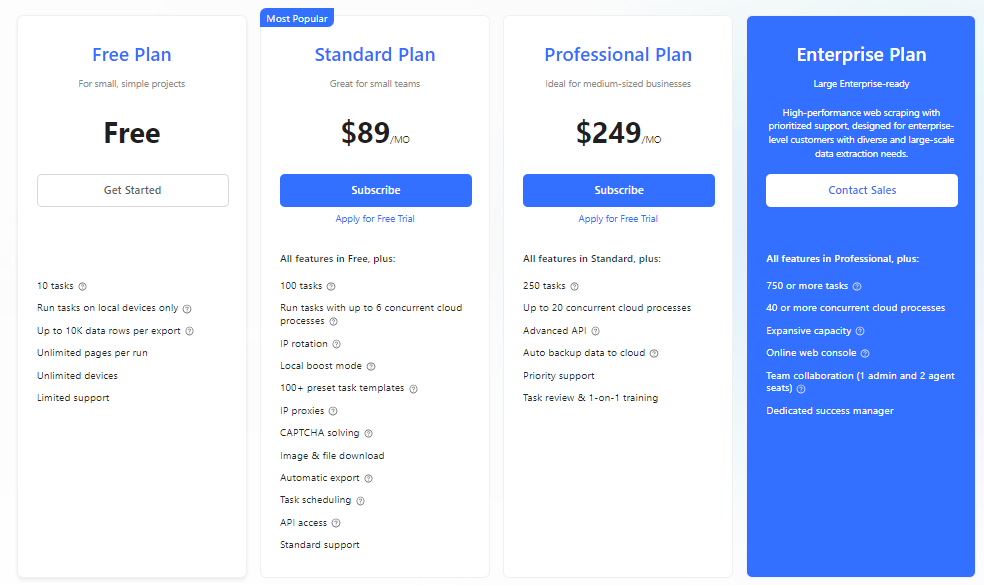Screen dimensions: 984x585
Task: Click the Get Started button
Action: [x=132, y=190]
